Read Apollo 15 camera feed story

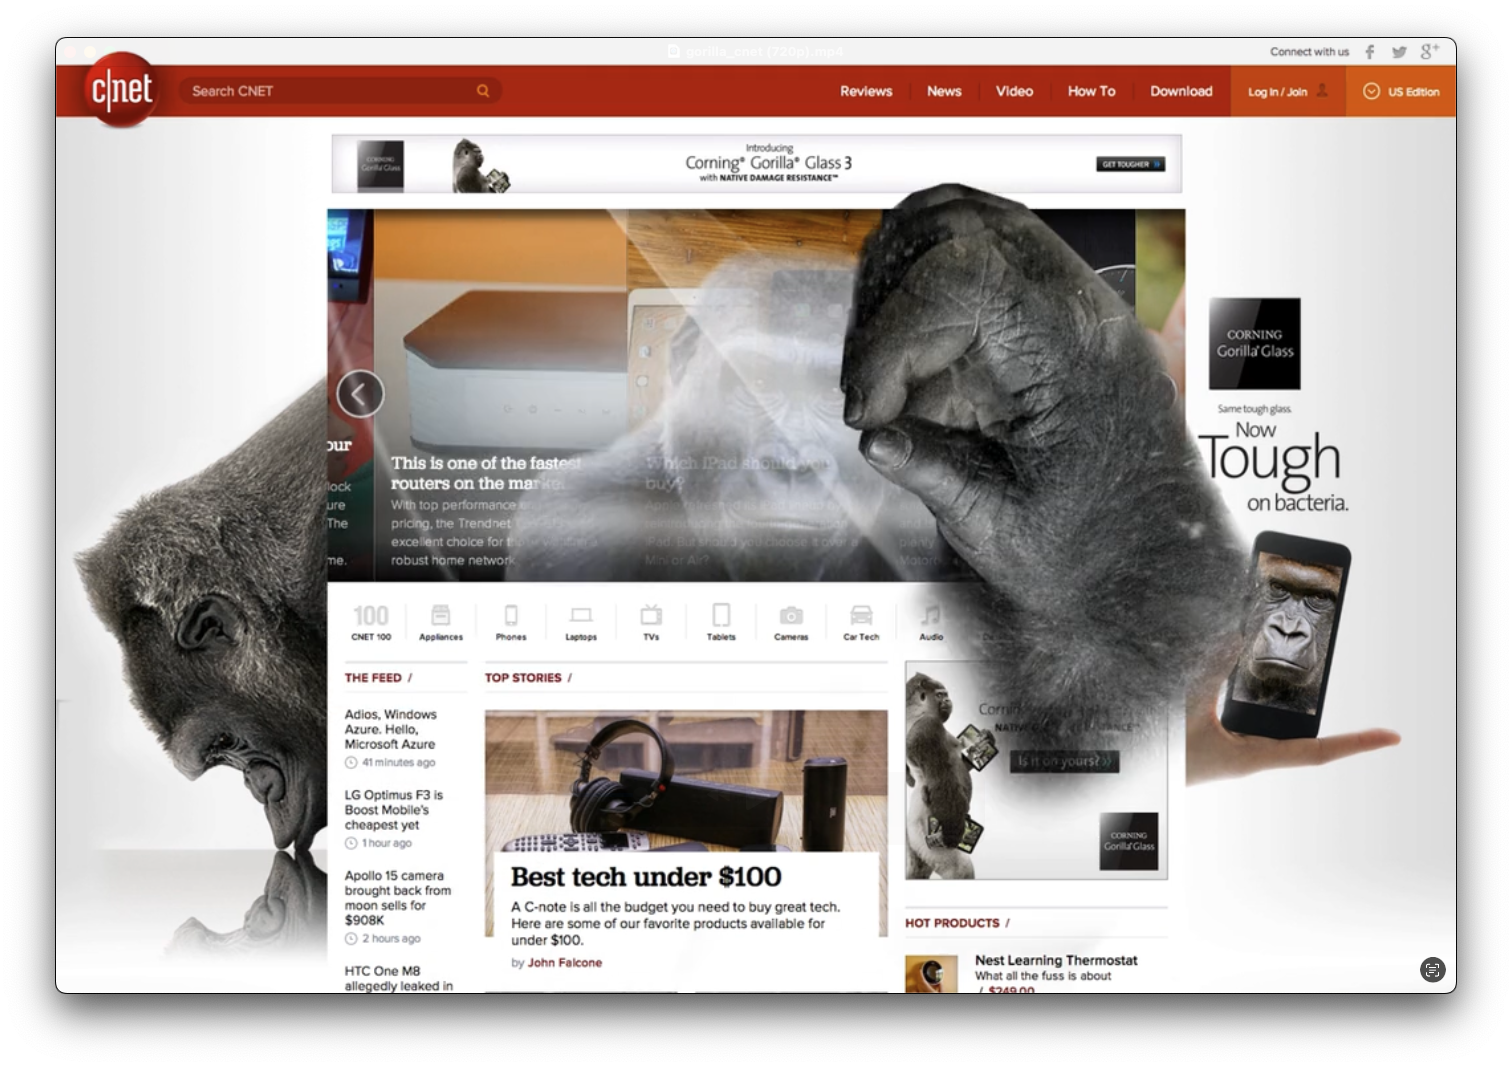[x=398, y=898]
